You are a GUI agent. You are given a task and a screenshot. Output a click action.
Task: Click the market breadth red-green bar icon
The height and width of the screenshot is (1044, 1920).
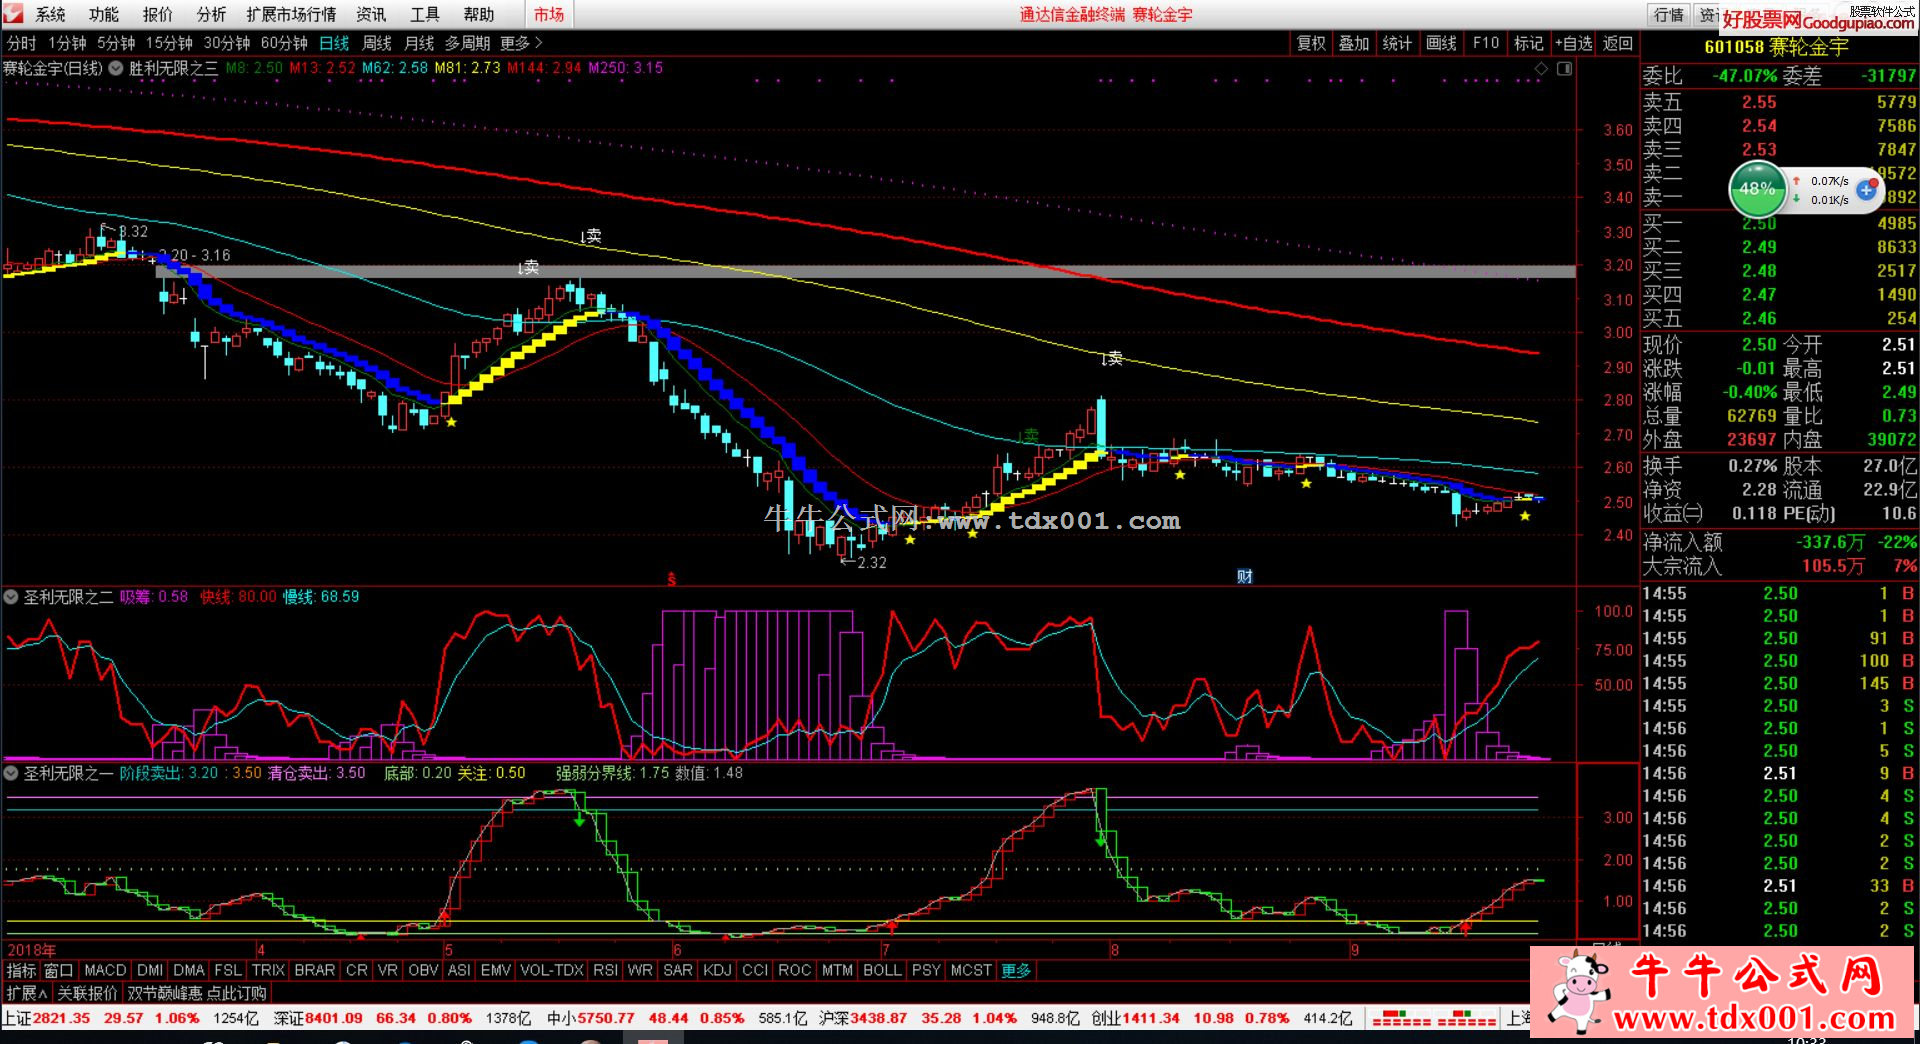click(x=1434, y=1018)
